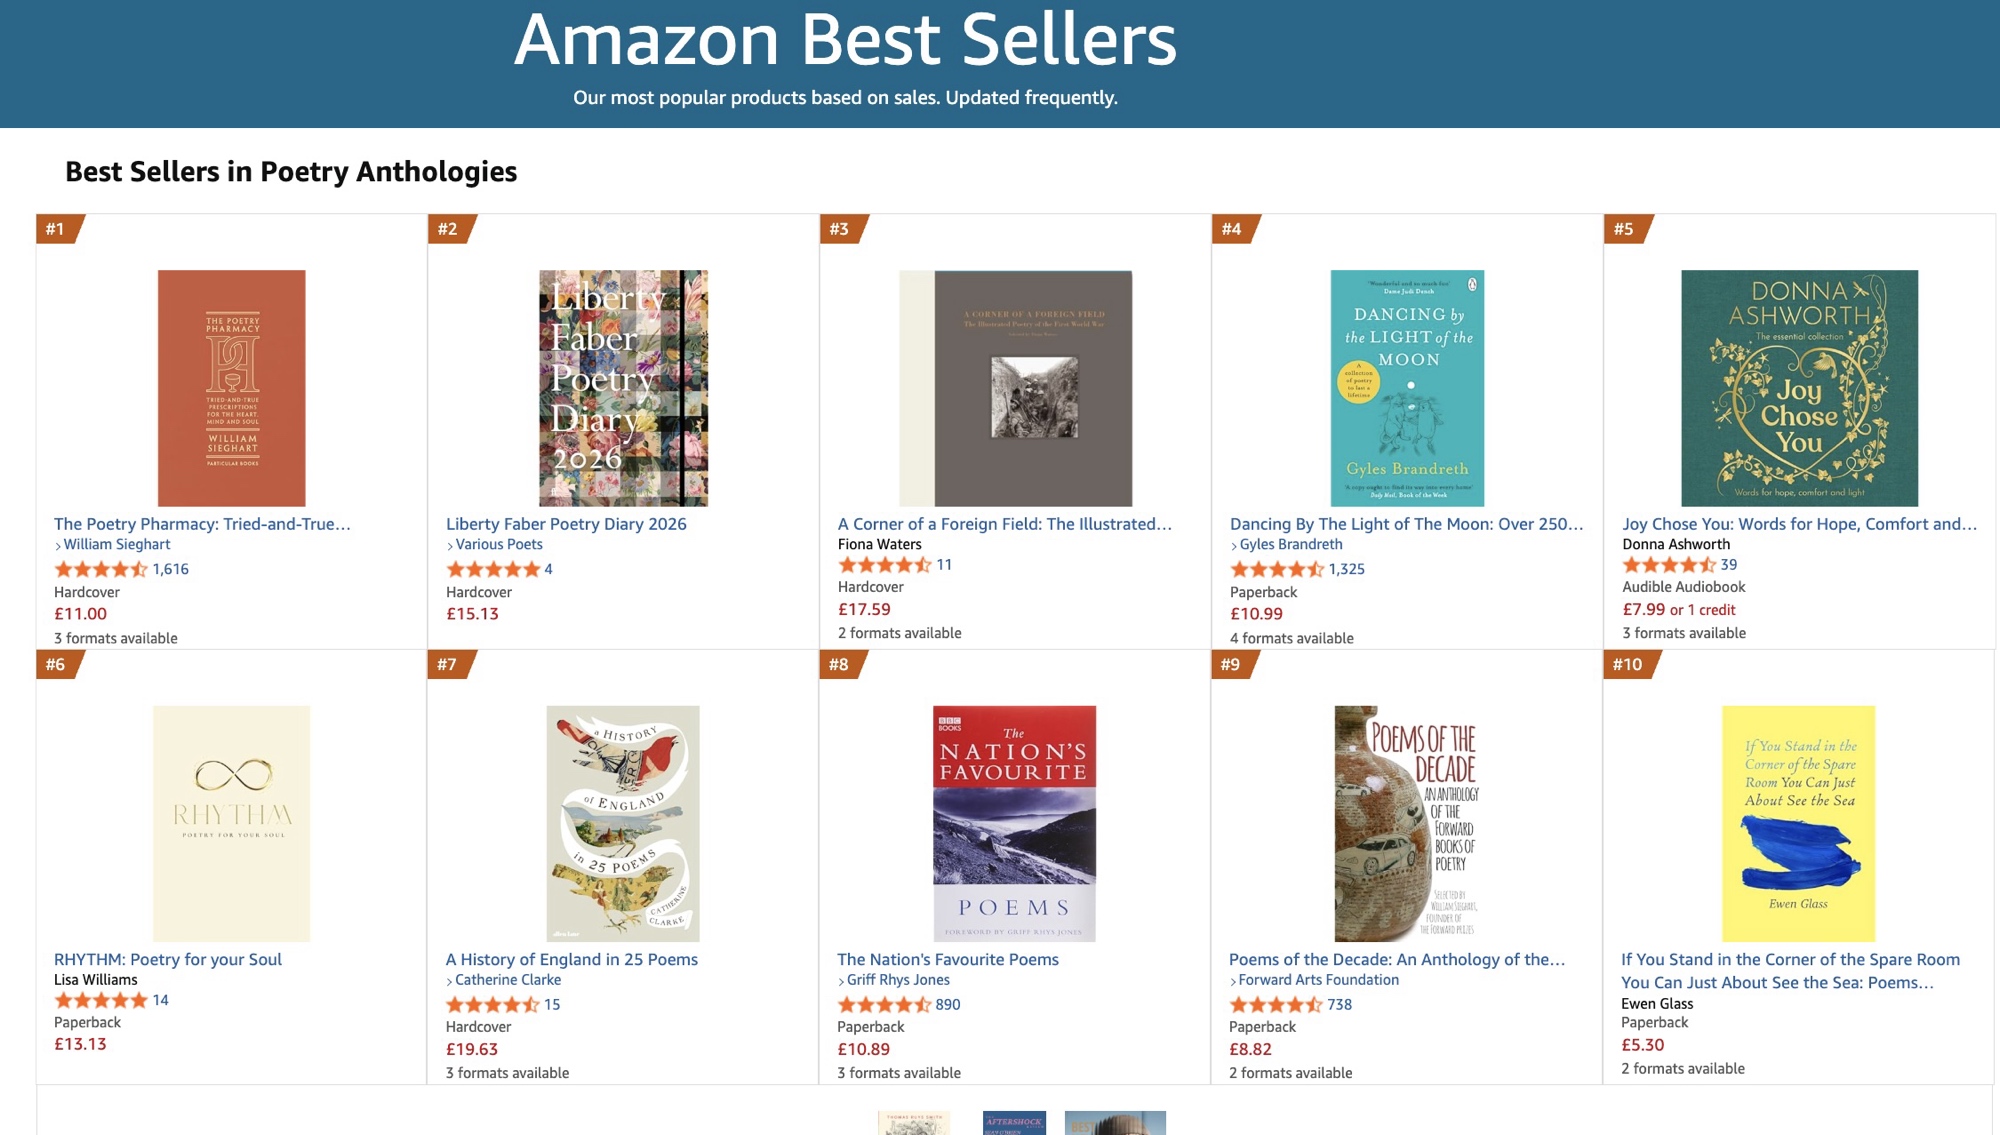This screenshot has height=1135, width=2000.
Task: Click the star rating for Liberty Faber Diary
Action: click(x=492, y=569)
